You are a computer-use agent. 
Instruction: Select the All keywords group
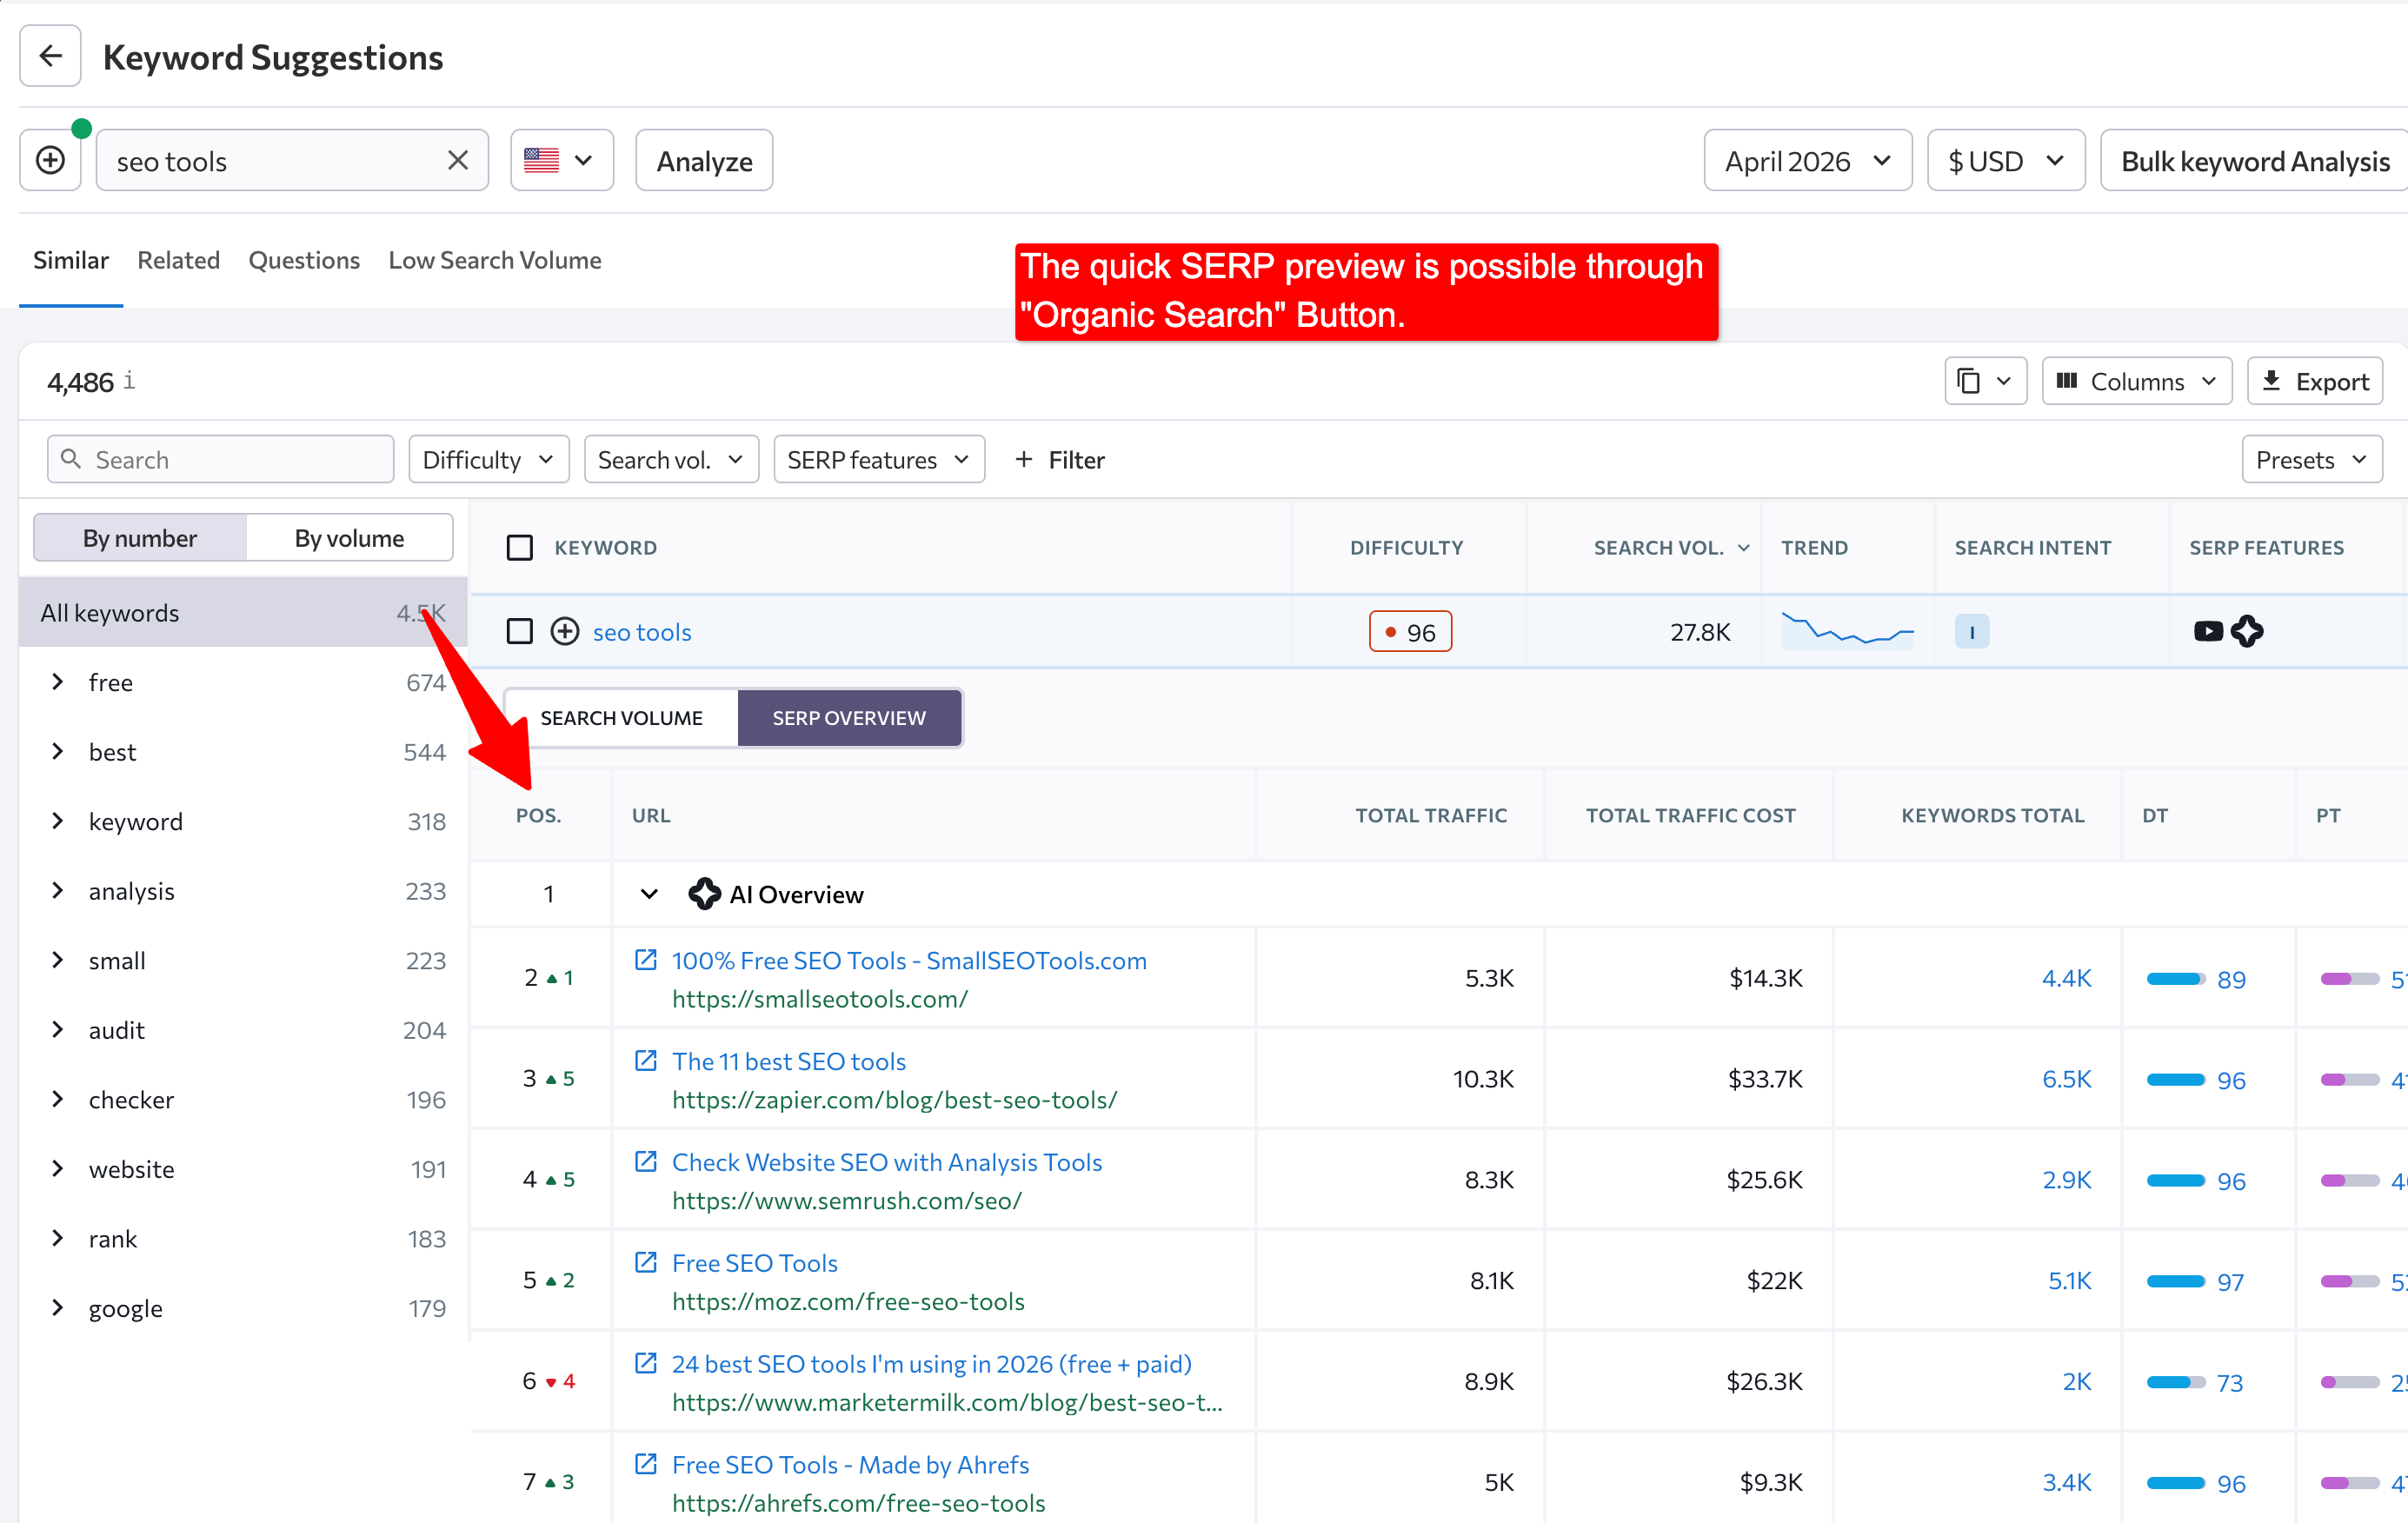243,612
